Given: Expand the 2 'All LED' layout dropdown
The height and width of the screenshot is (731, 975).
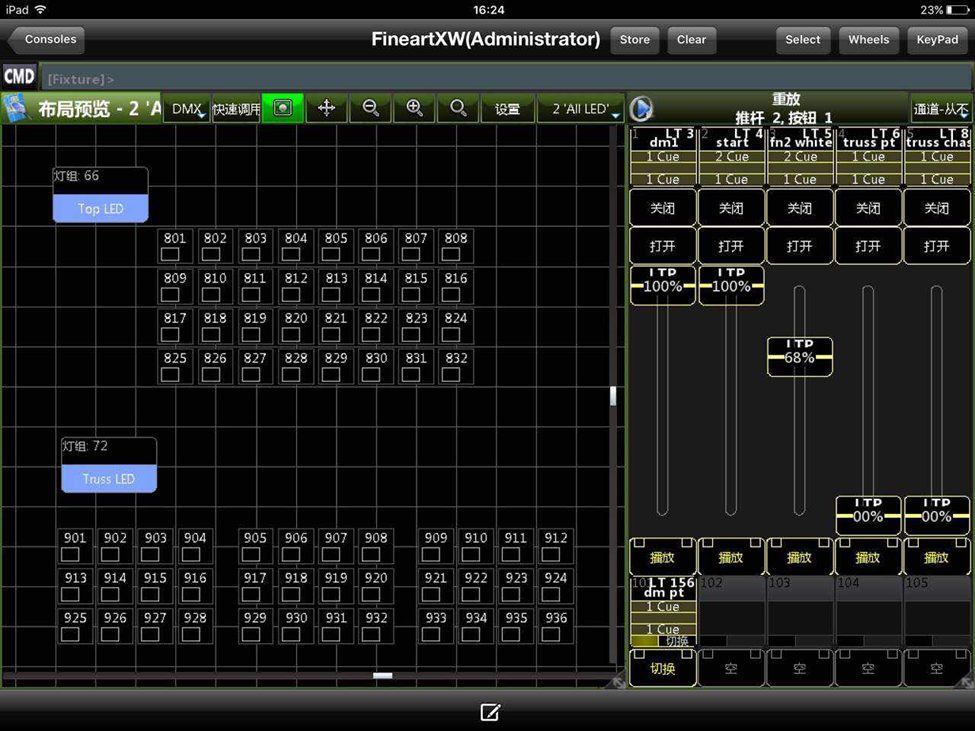Looking at the screenshot, I should [x=581, y=108].
